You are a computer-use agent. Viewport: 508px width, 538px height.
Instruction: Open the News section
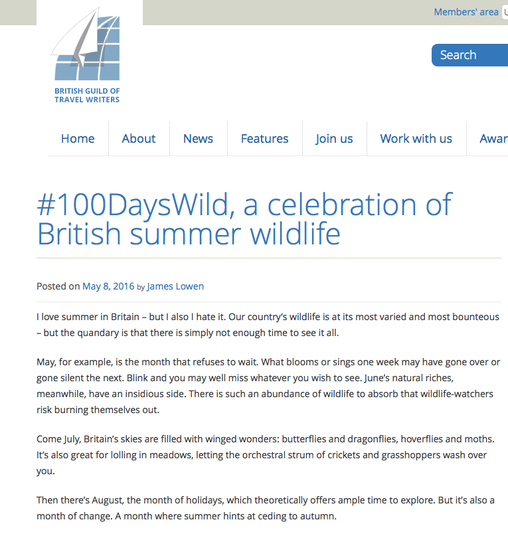click(x=198, y=139)
